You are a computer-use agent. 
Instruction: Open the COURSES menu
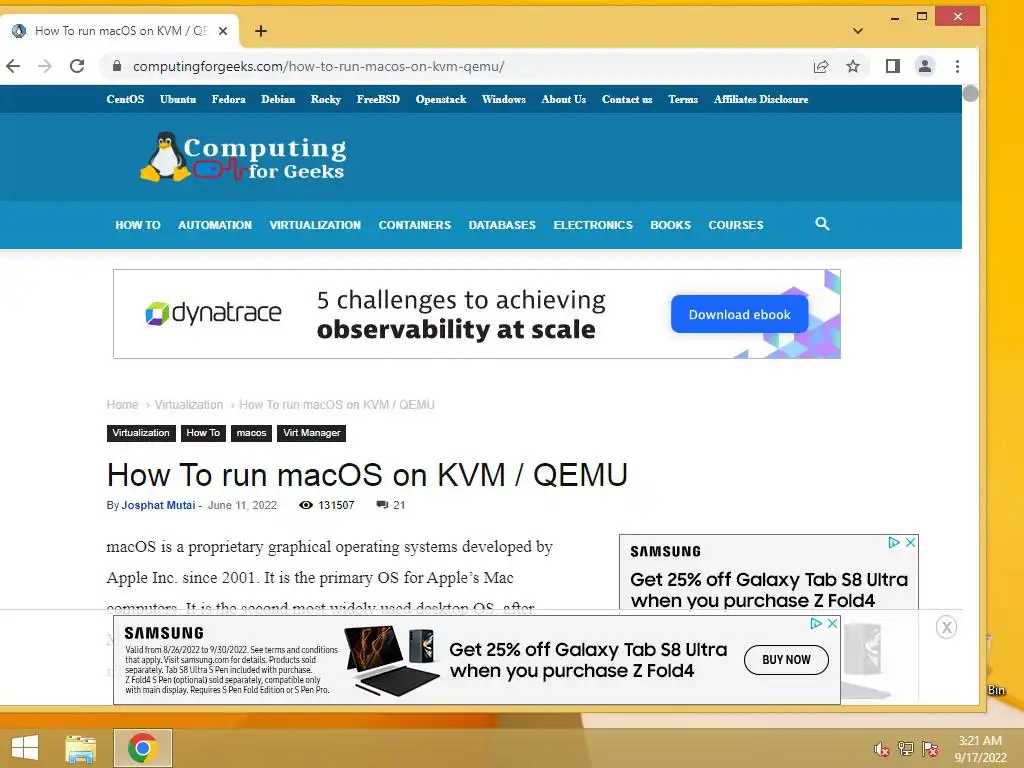736,225
